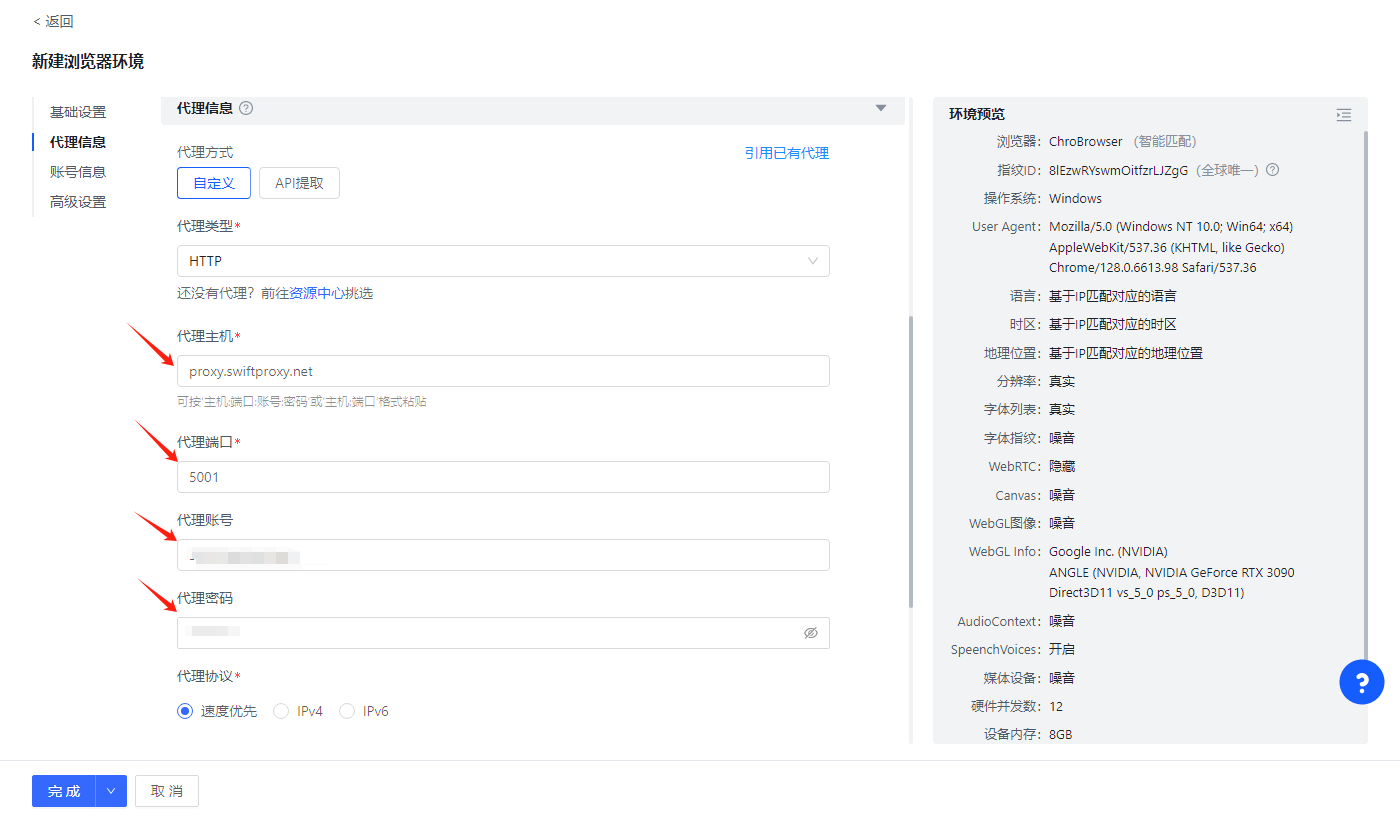Choose the IPv6 protocol option
The image size is (1400, 820).
pos(347,711)
